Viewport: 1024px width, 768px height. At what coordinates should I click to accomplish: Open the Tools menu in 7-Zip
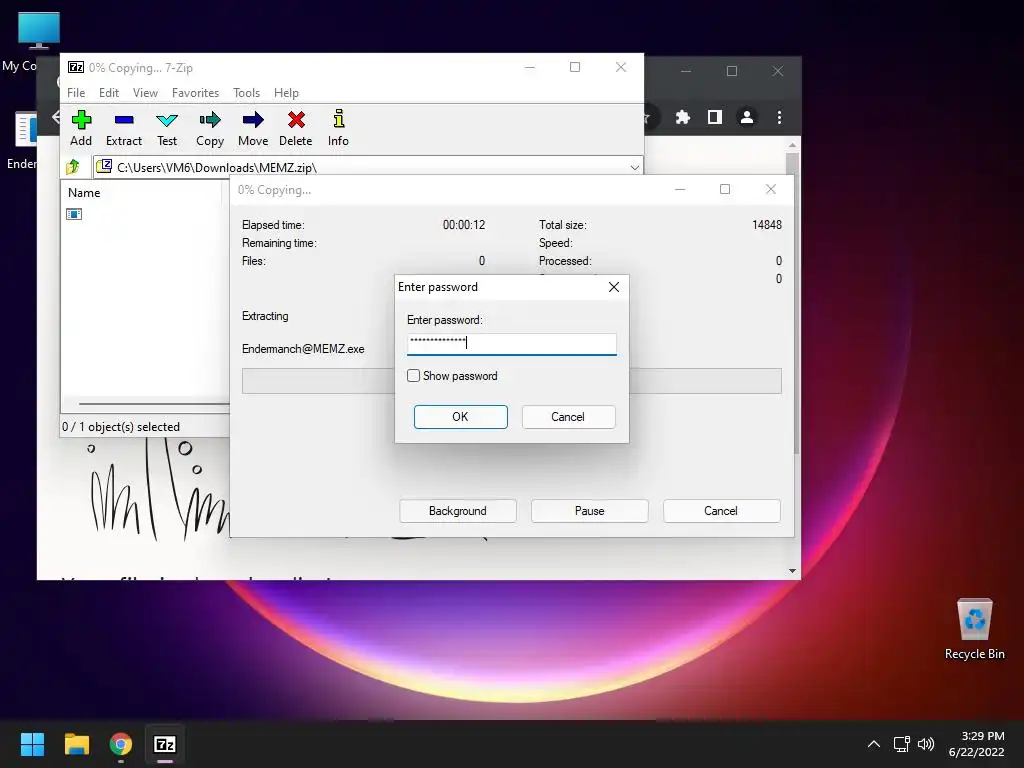tap(246, 93)
